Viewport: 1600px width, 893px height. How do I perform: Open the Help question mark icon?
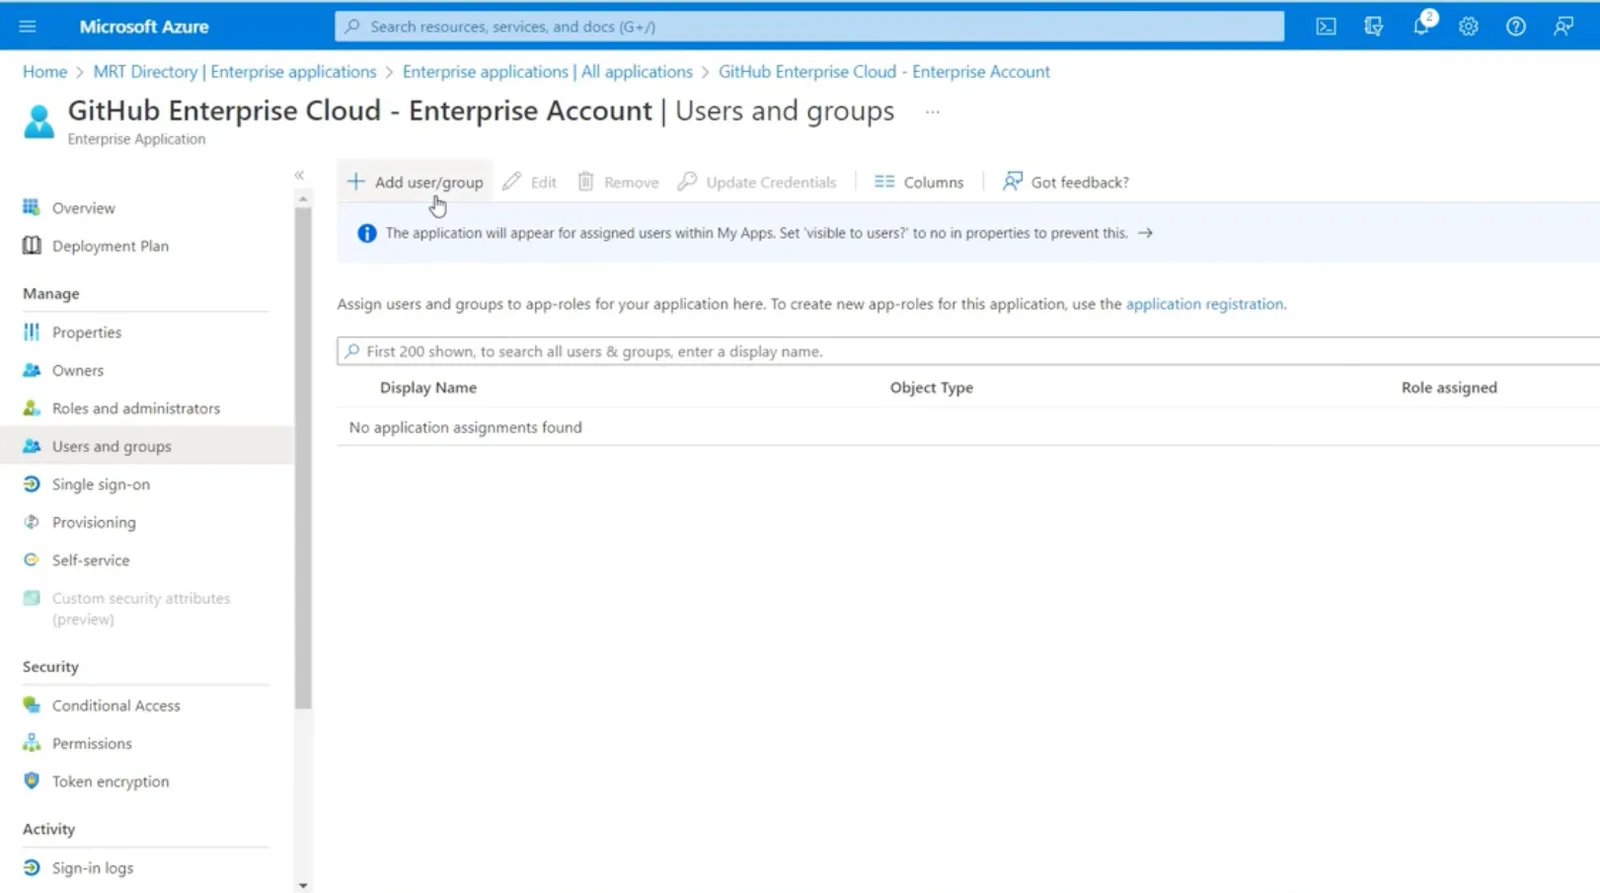tap(1516, 27)
